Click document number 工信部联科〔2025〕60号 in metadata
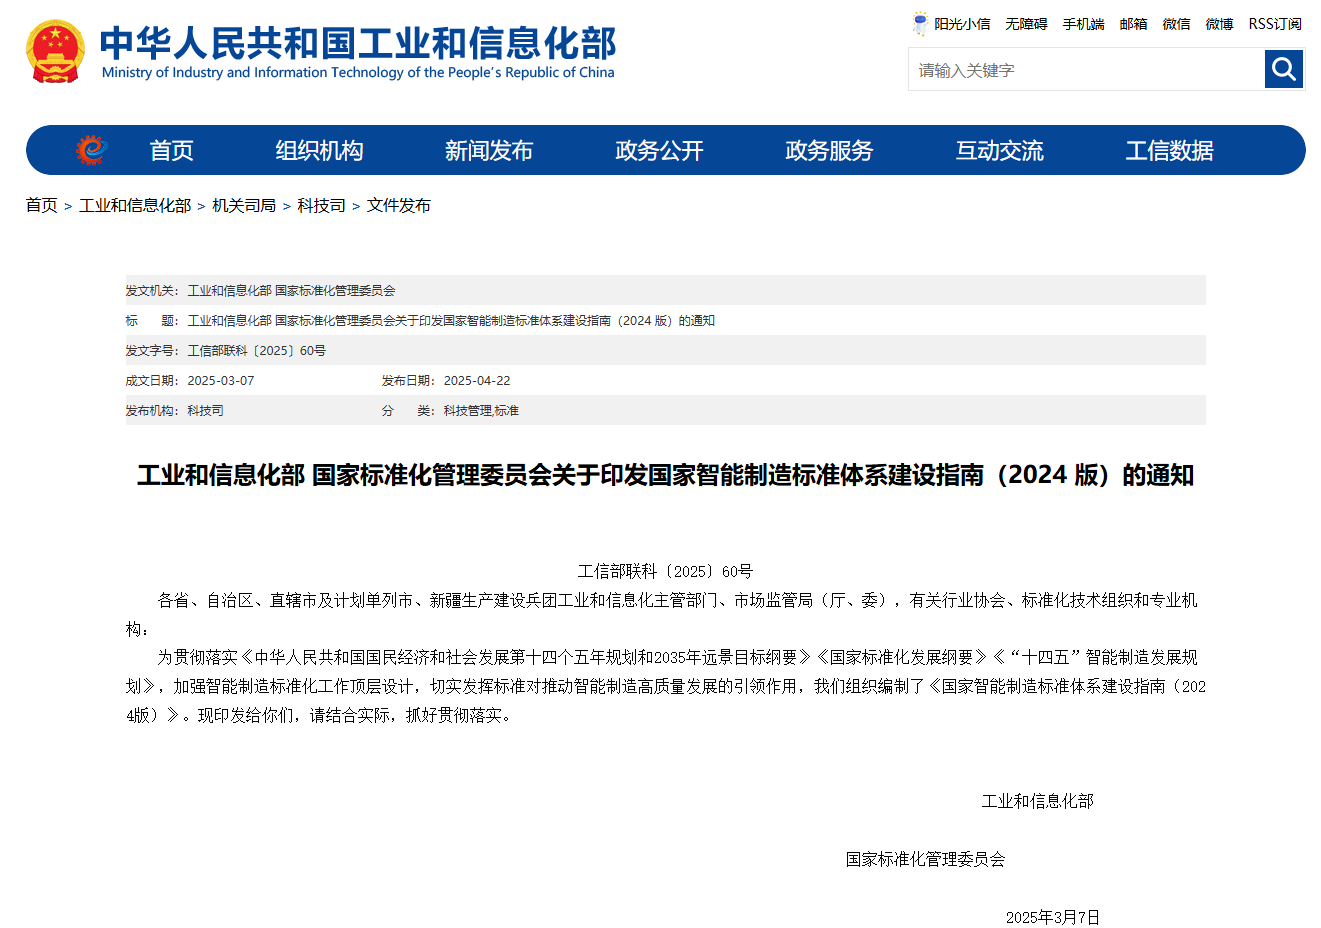Screen dimensions: 1321x928 click(x=256, y=351)
